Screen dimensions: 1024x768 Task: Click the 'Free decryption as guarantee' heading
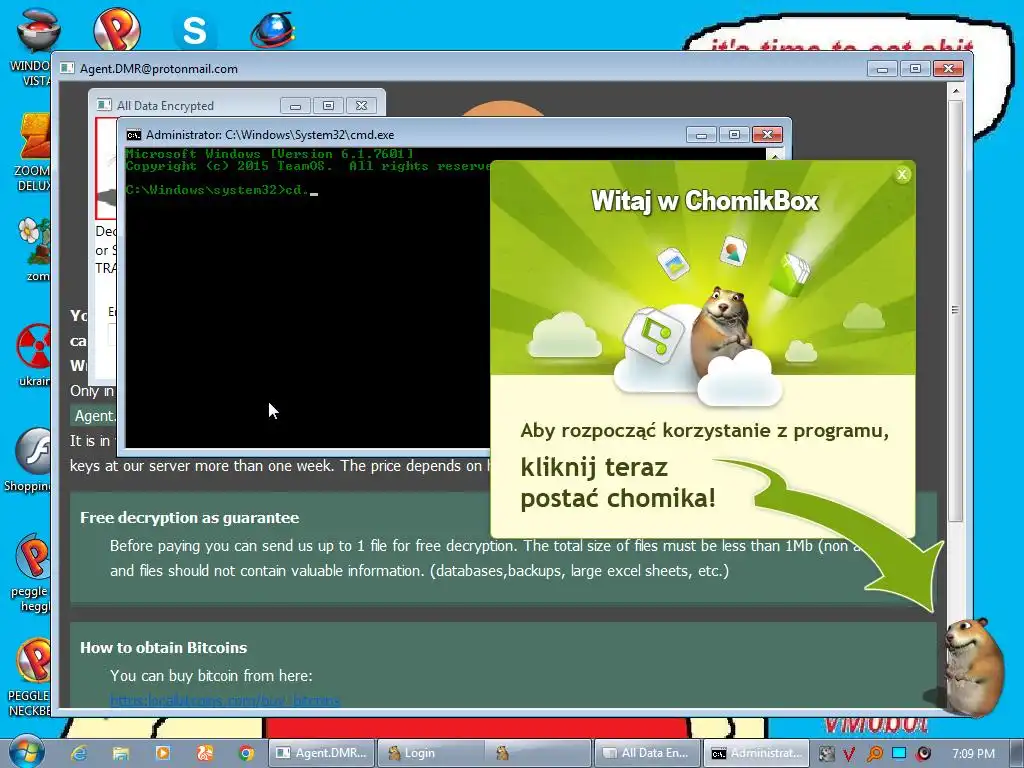(189, 518)
